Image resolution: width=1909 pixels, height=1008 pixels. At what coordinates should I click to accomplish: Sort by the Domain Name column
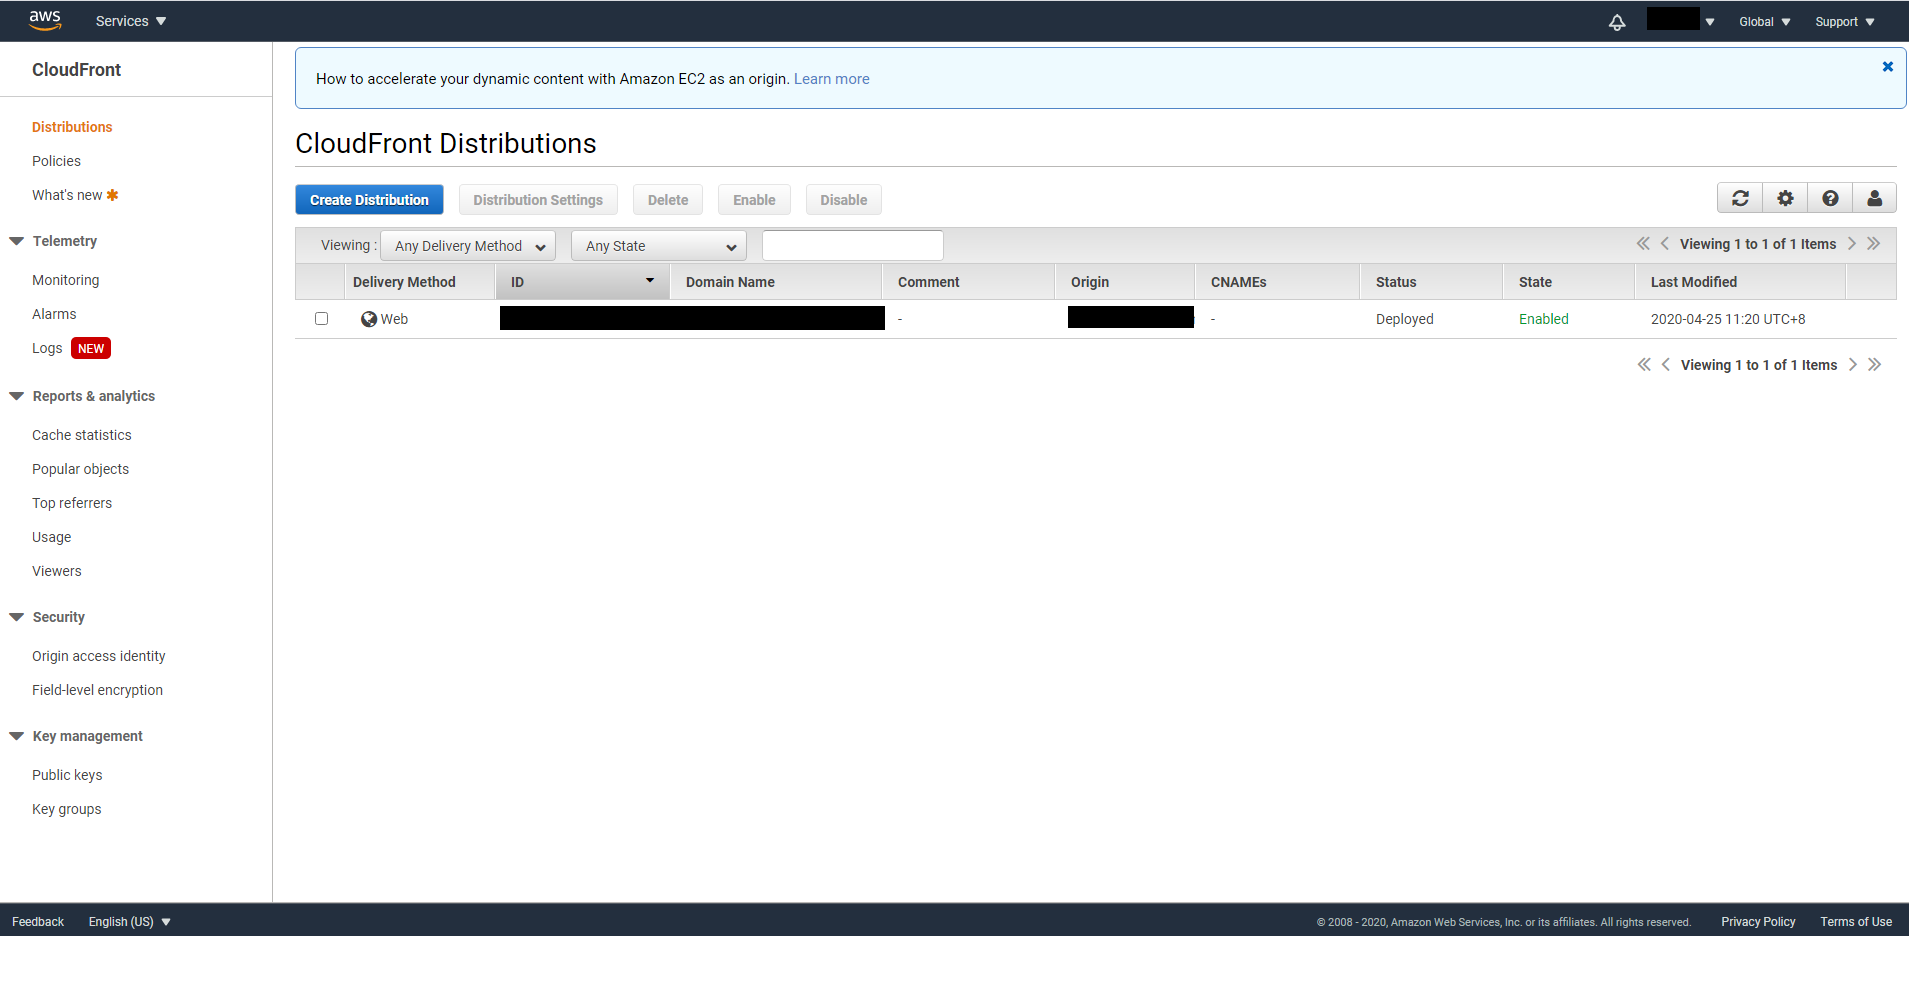point(776,282)
